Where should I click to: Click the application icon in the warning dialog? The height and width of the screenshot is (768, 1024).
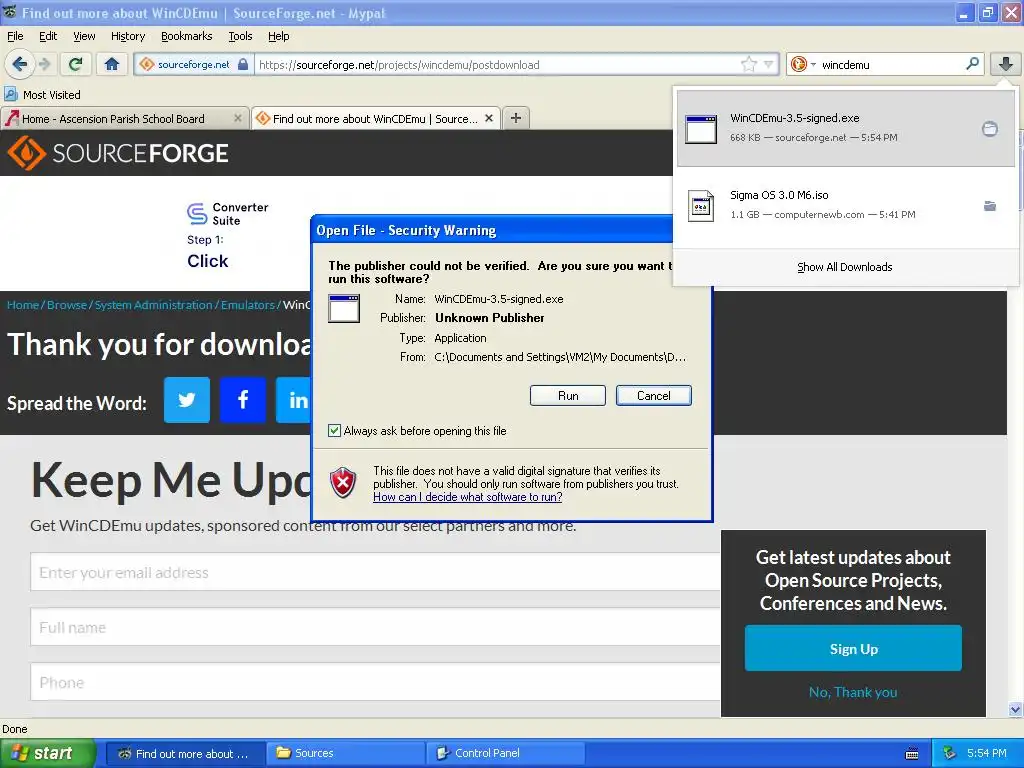click(x=344, y=309)
